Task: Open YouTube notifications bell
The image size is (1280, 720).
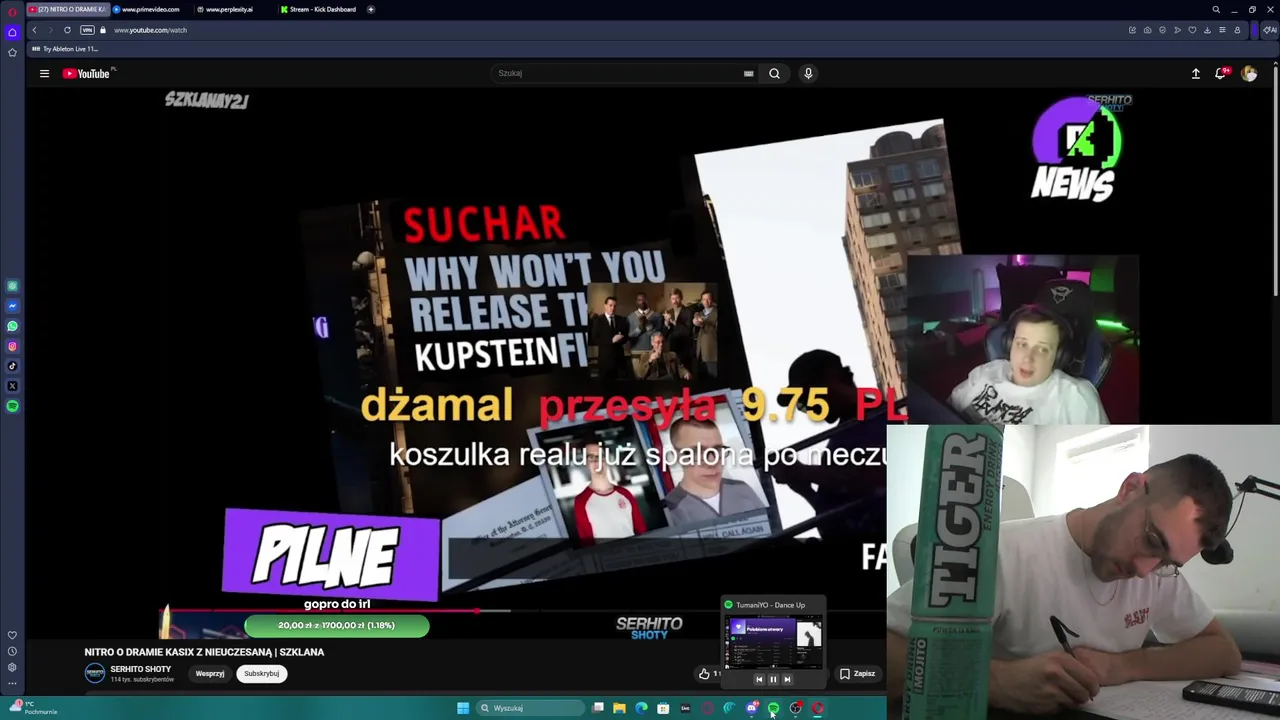Action: coord(1221,73)
